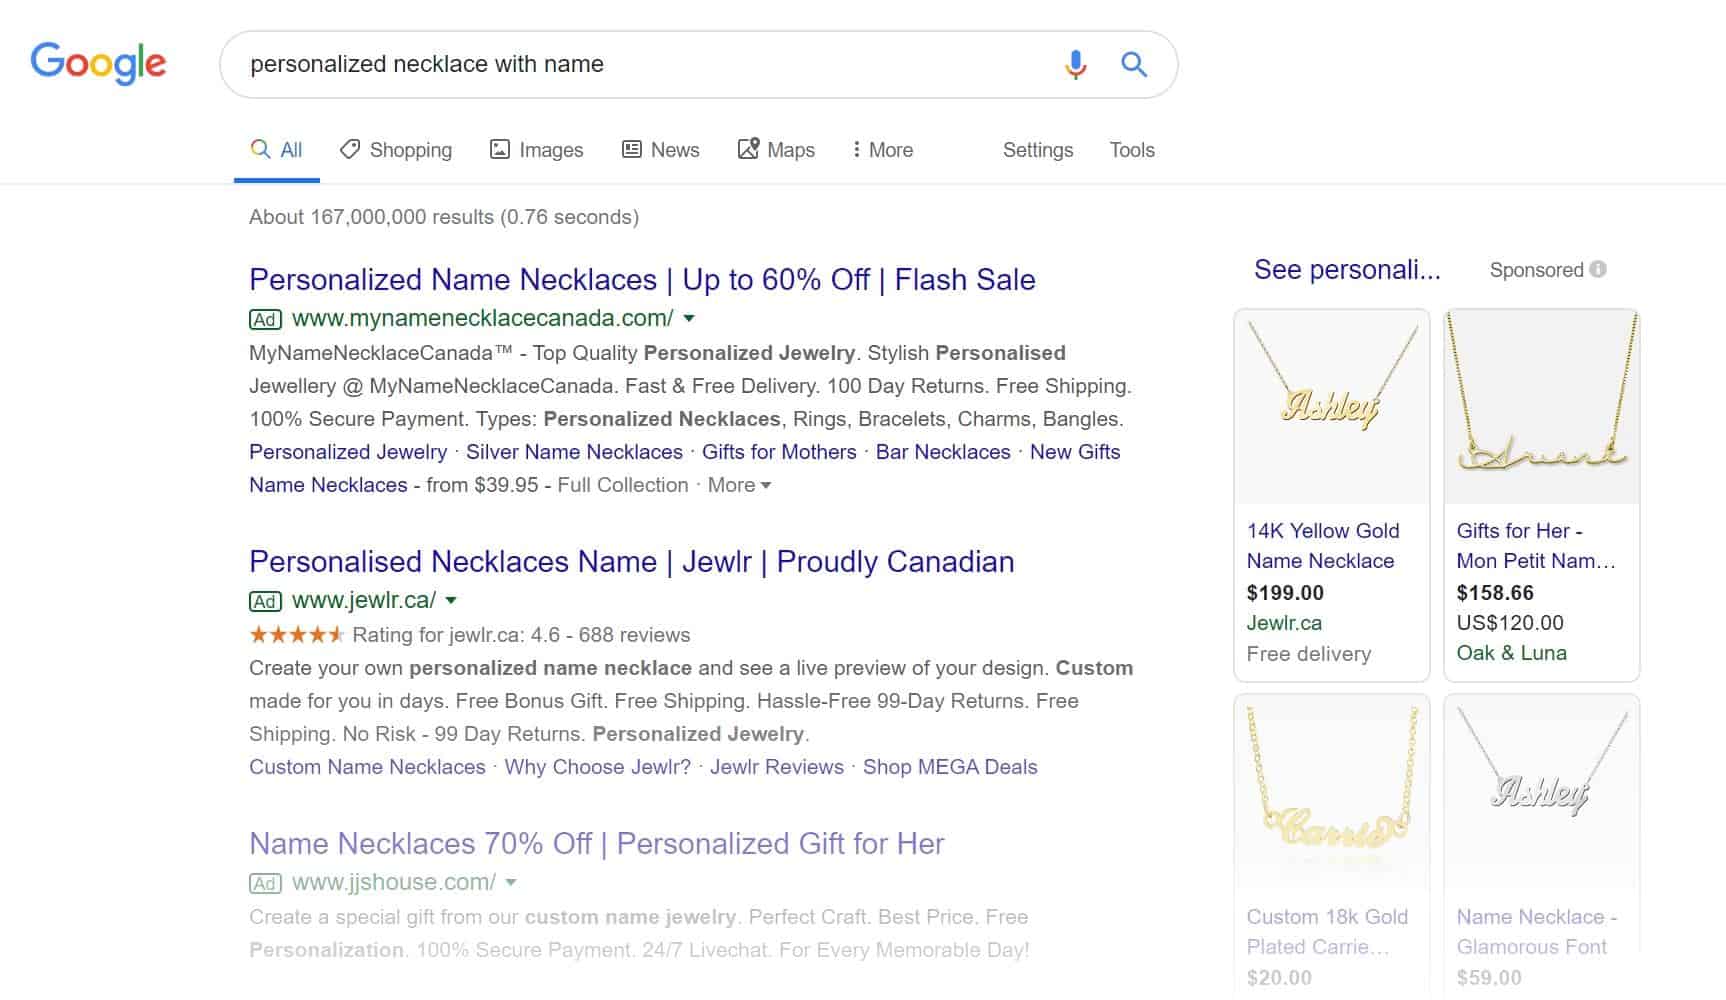Click the Google logo

click(98, 64)
